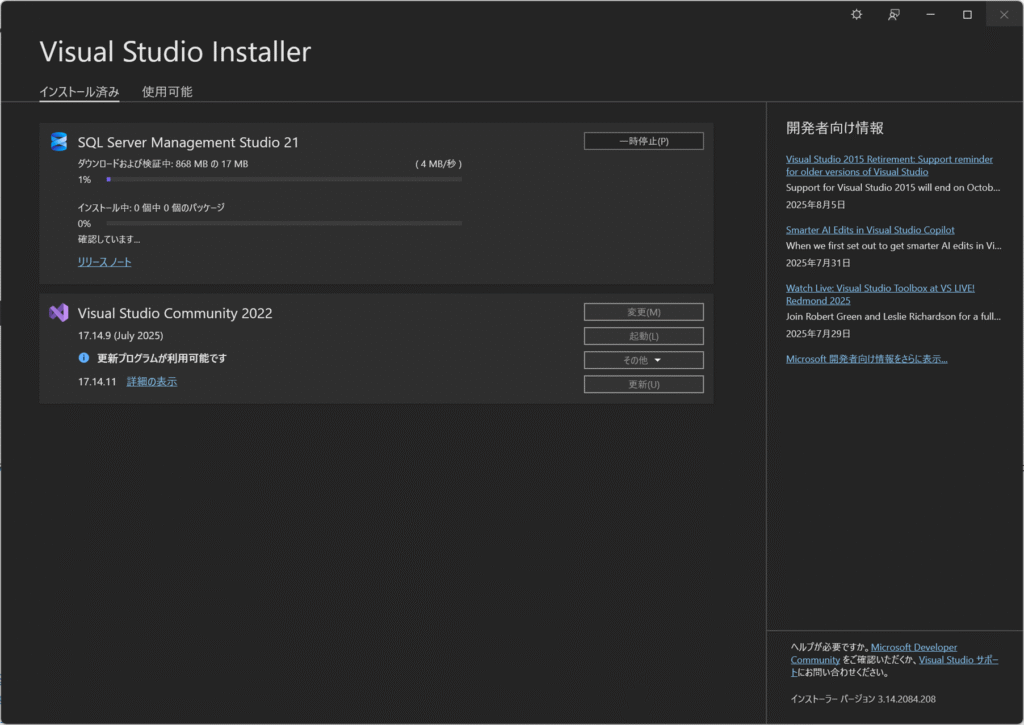
Task: Click the SQL Server Management Studio 21 title
Action: point(188,142)
